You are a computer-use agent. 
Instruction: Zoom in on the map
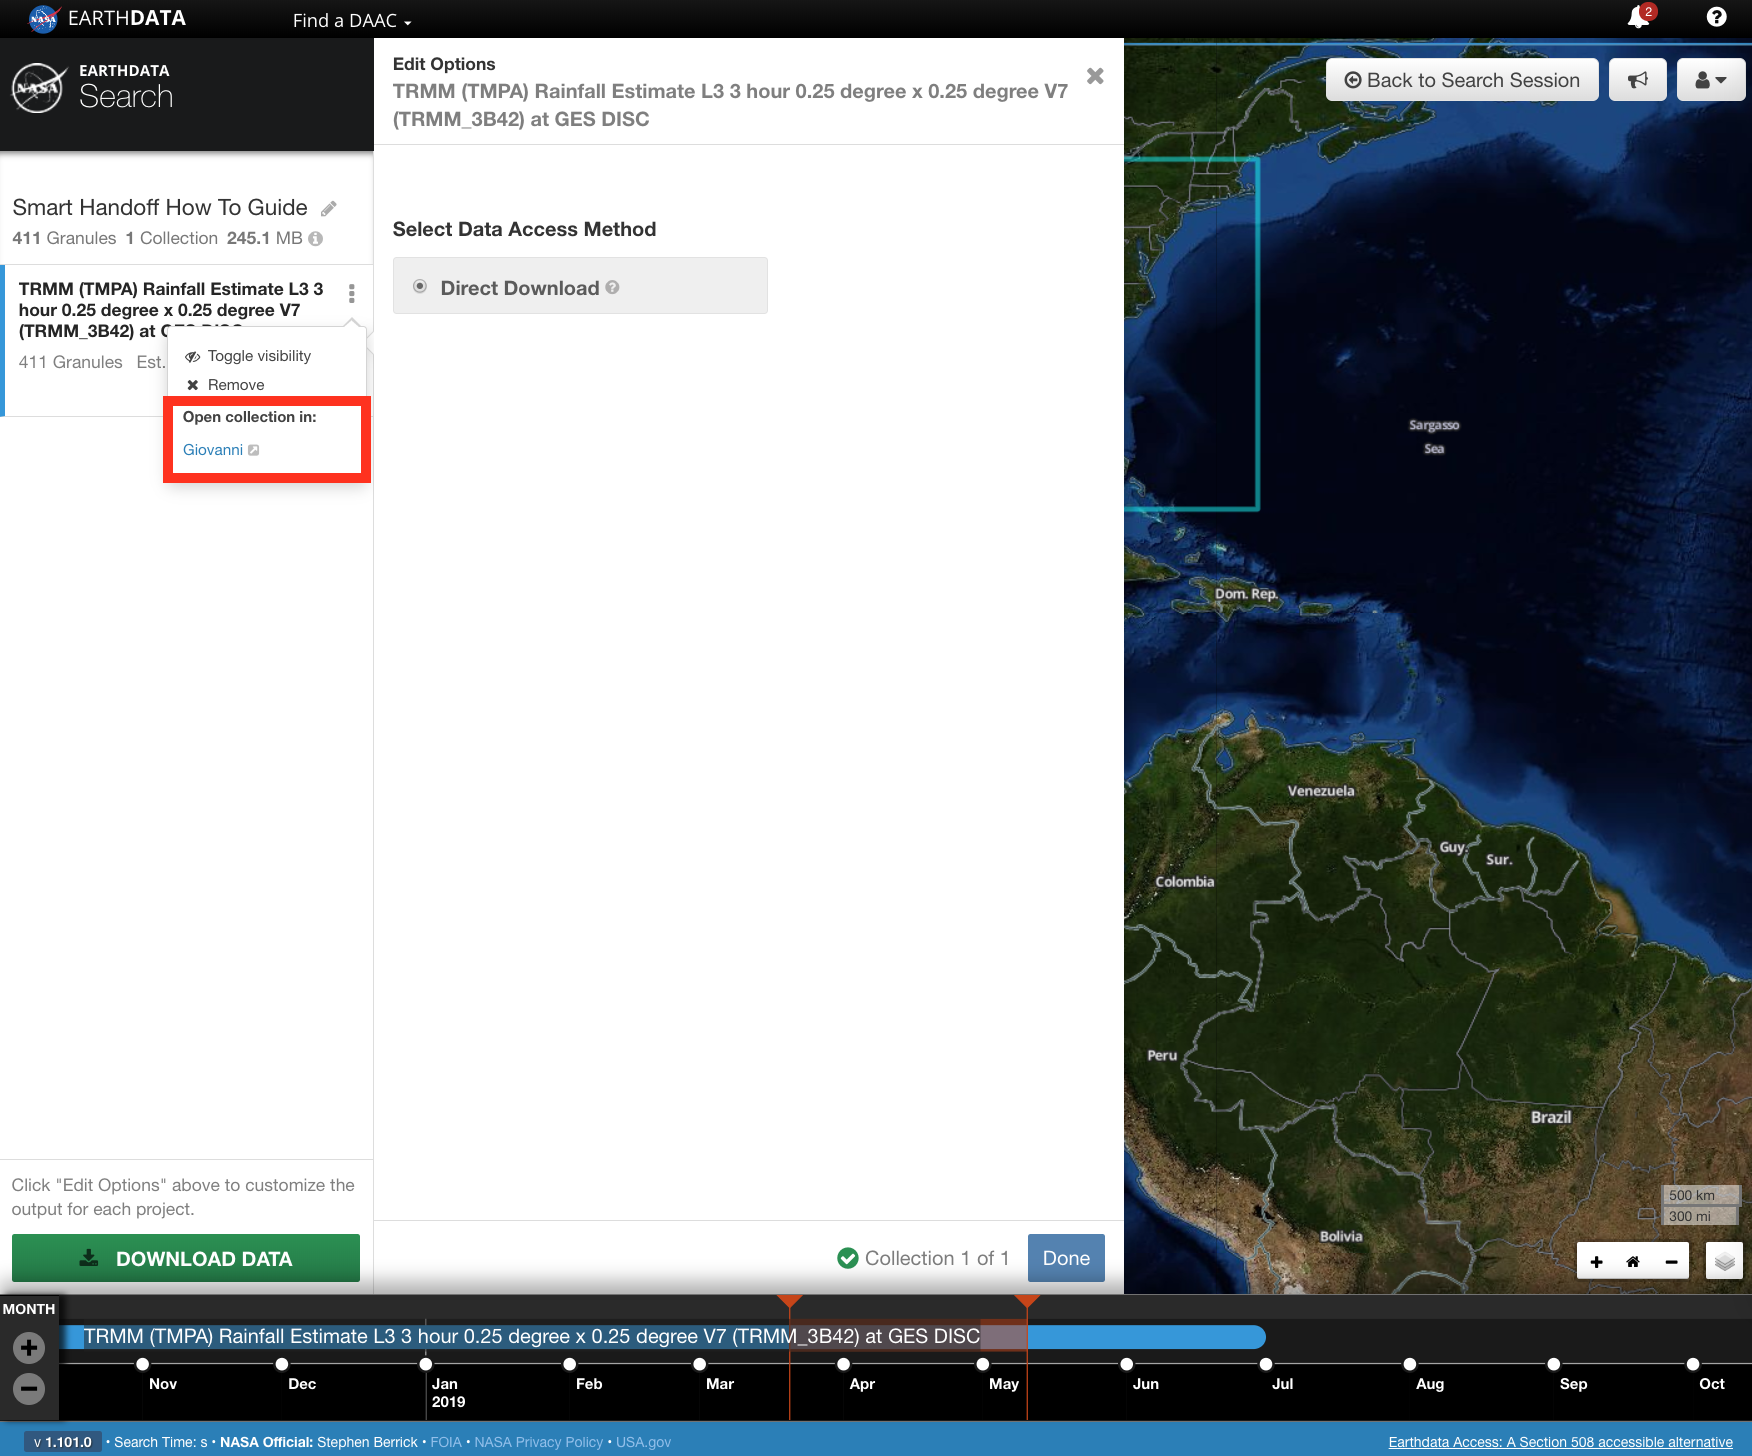(1597, 1262)
